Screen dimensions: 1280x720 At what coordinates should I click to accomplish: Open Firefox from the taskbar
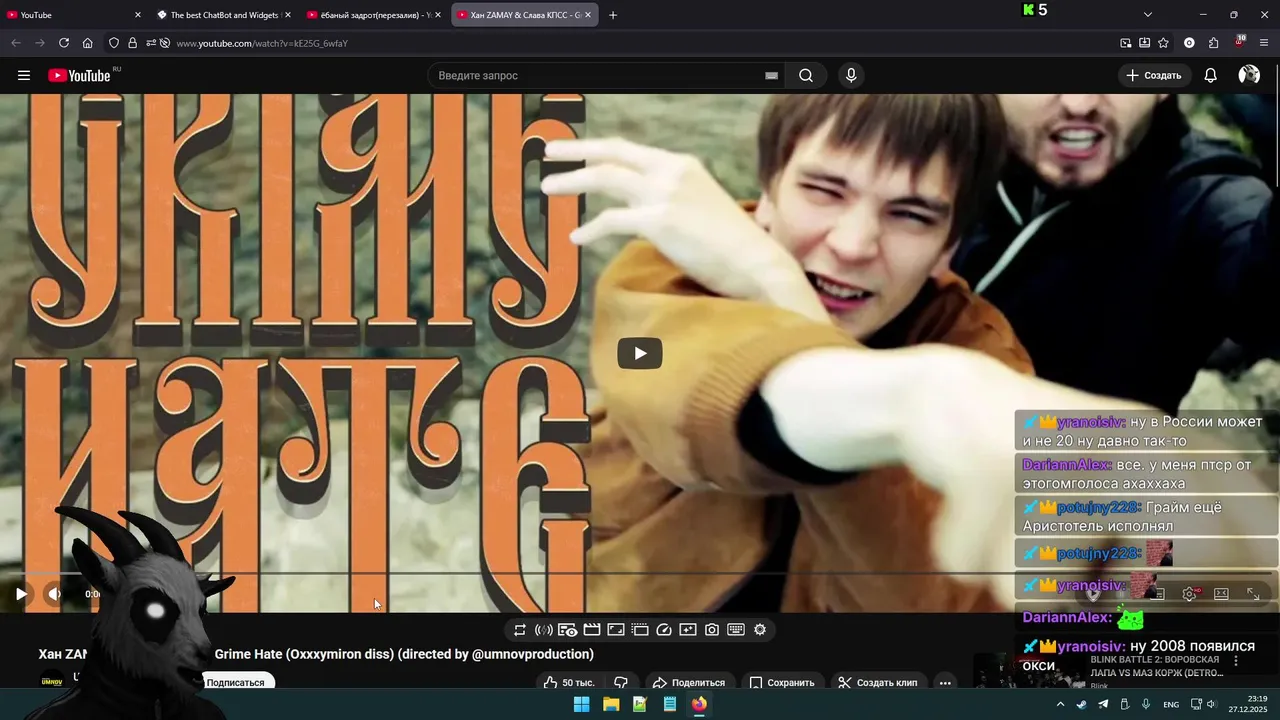[x=699, y=704]
